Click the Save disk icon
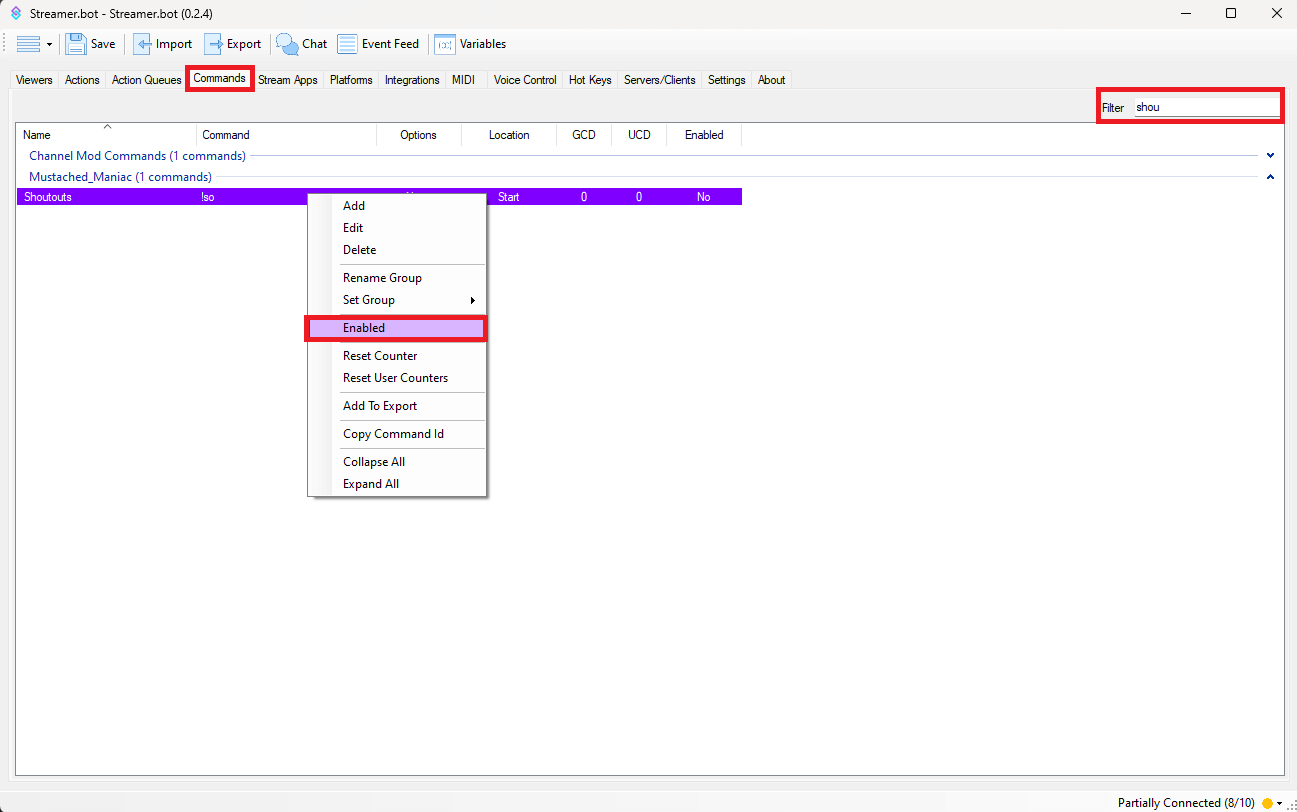The height and width of the screenshot is (812, 1297). pyautogui.click(x=76, y=44)
